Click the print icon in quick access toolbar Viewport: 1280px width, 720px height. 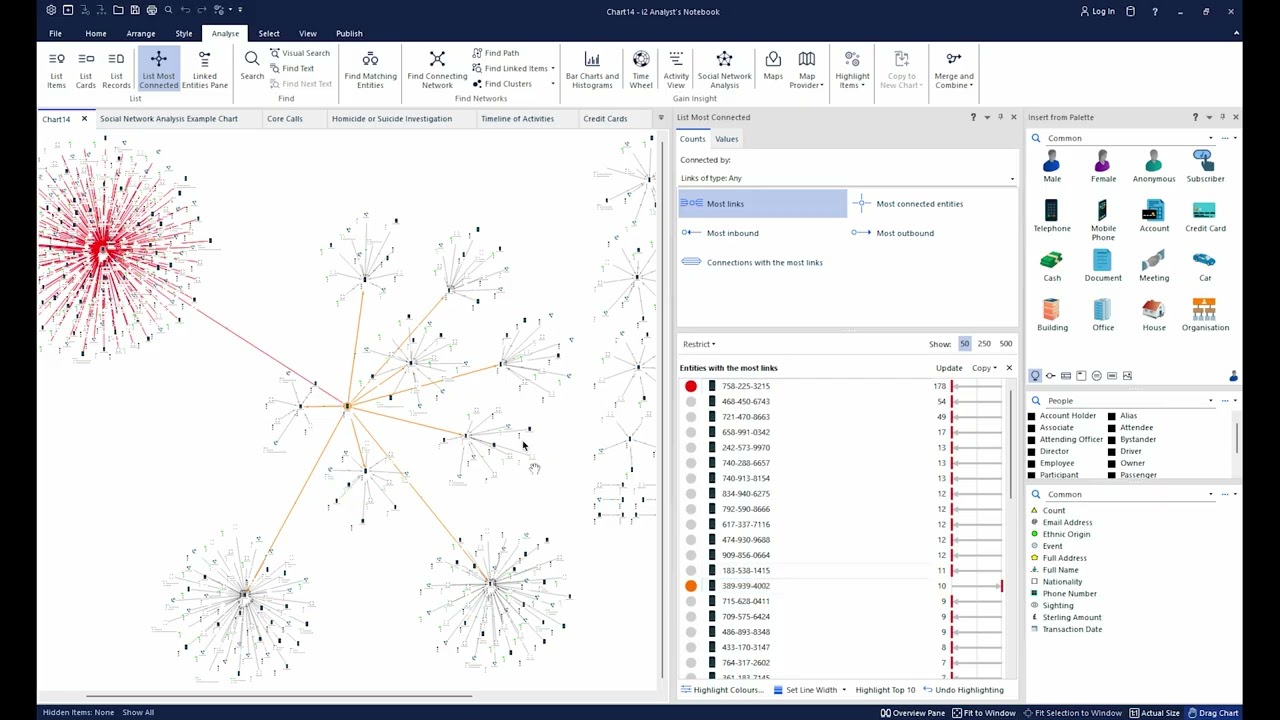coord(151,10)
